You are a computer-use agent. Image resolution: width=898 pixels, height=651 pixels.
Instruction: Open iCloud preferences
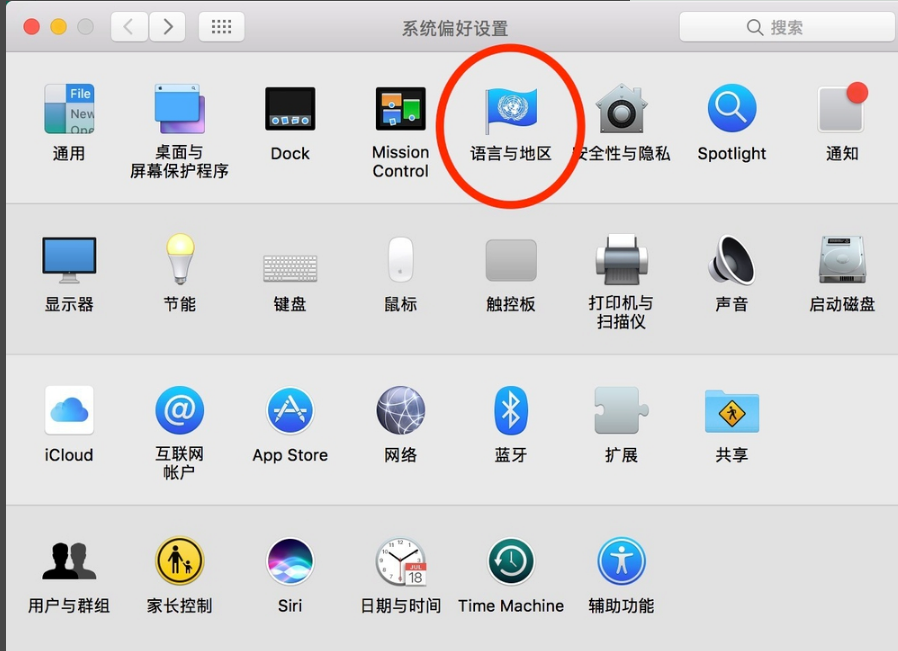pos(68,412)
